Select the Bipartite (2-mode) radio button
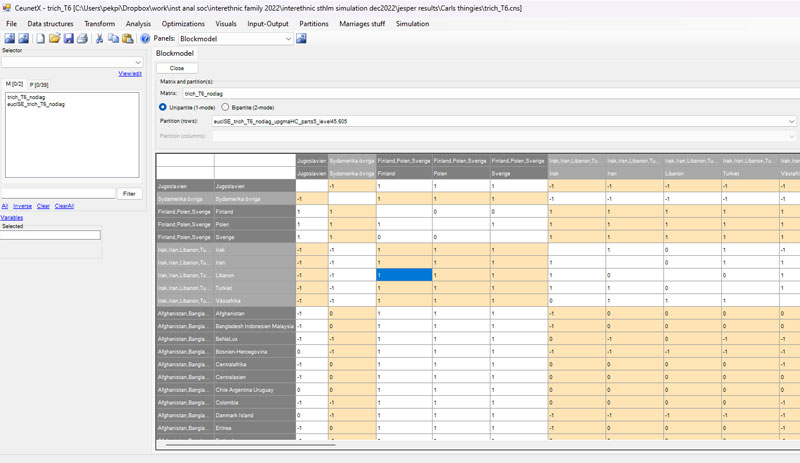 pyautogui.click(x=226, y=107)
